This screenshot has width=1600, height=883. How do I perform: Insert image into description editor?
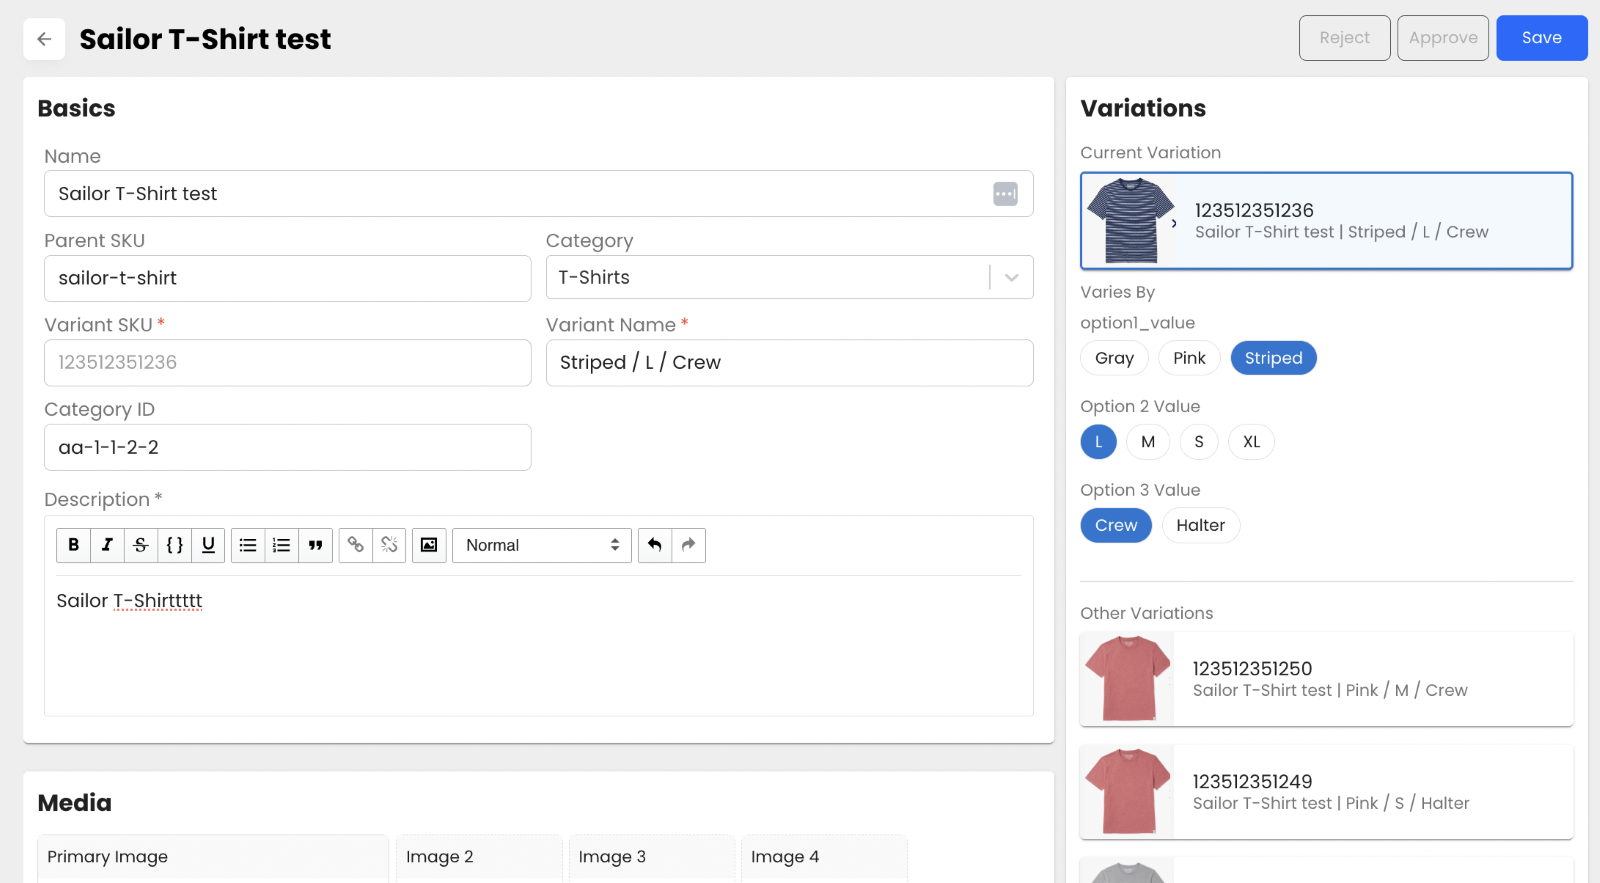[429, 545]
